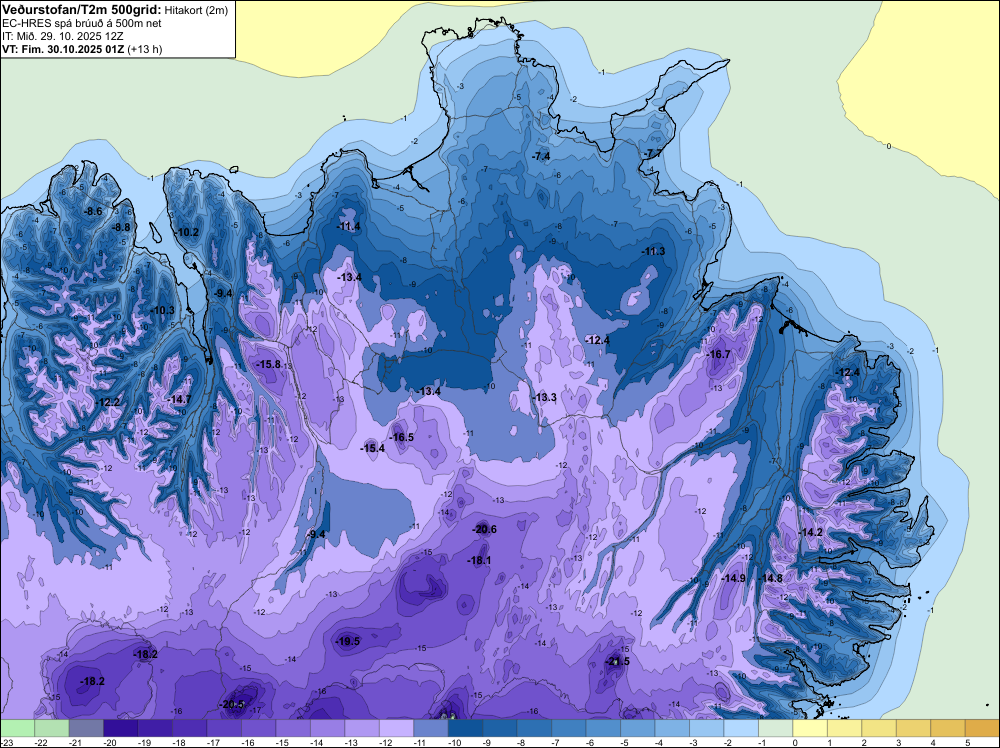This screenshot has height=748, width=1000.
Task: Pick the pale yellow legend swatch for 0
Action: click(809, 728)
